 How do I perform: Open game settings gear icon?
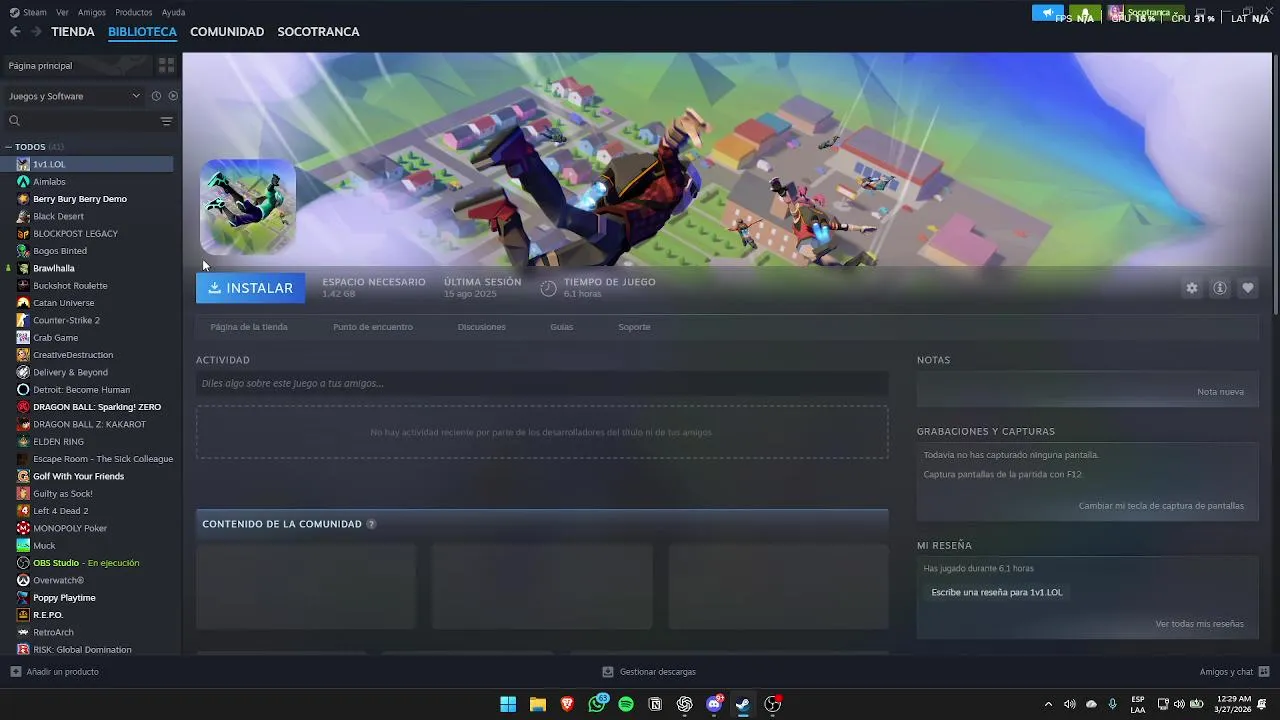1192,288
